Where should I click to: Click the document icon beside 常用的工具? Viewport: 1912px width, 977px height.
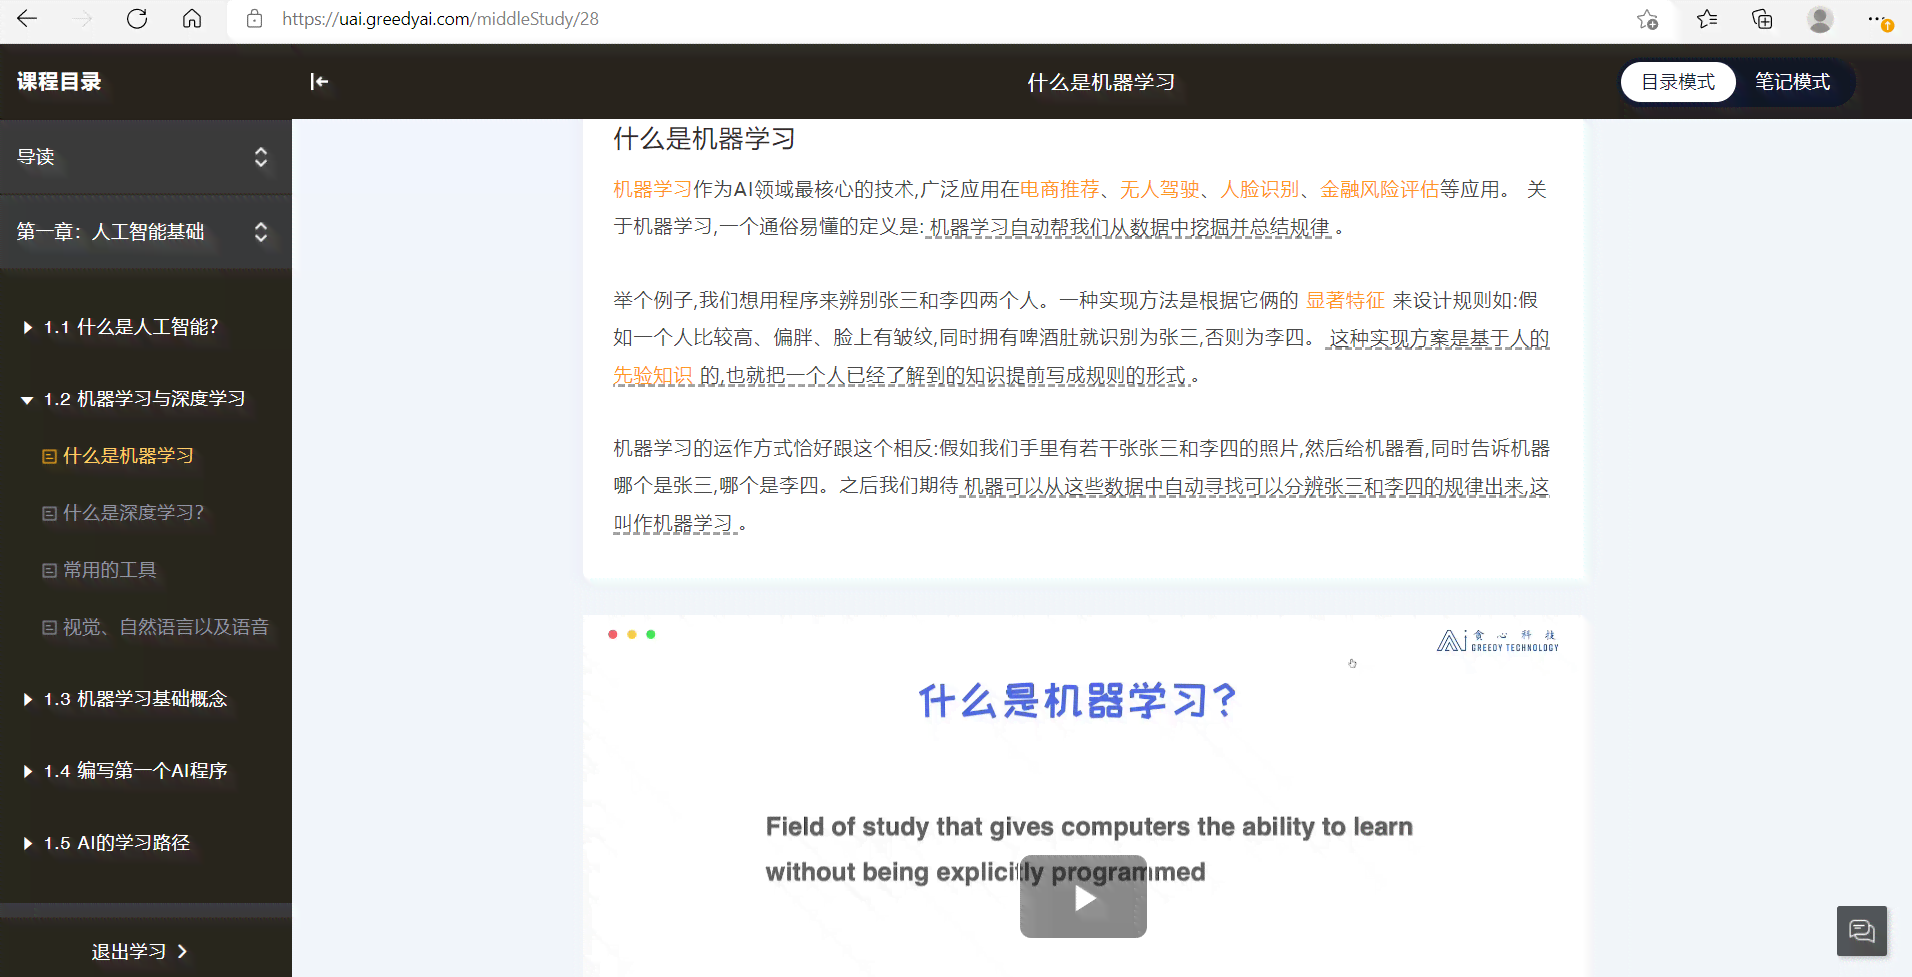49,570
